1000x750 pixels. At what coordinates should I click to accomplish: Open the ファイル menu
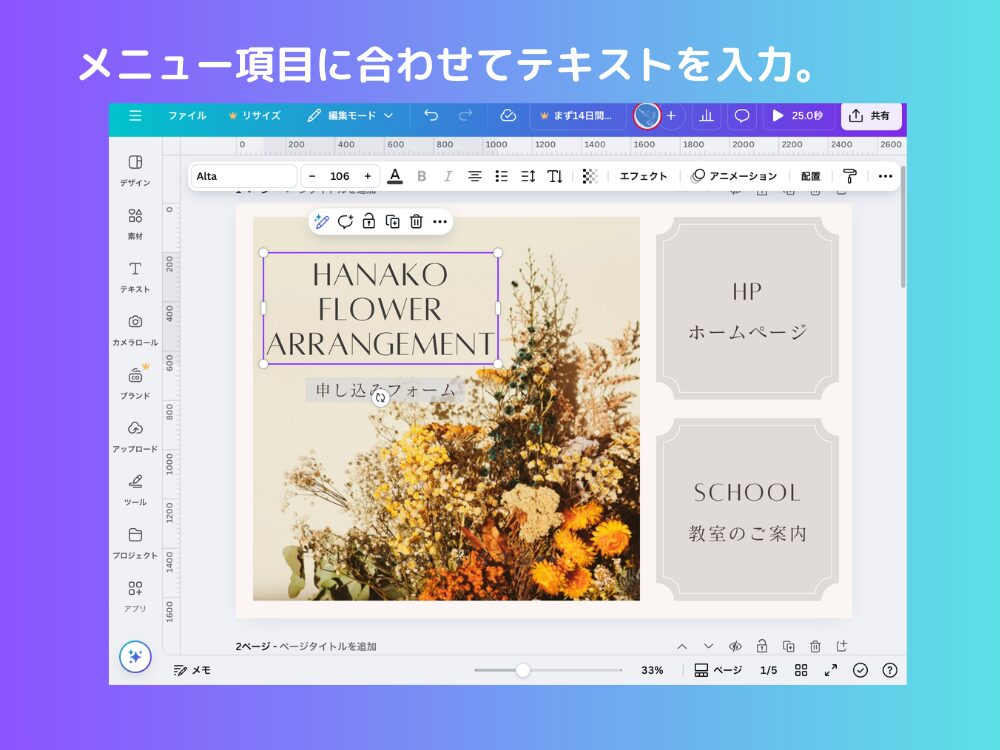pyautogui.click(x=186, y=116)
